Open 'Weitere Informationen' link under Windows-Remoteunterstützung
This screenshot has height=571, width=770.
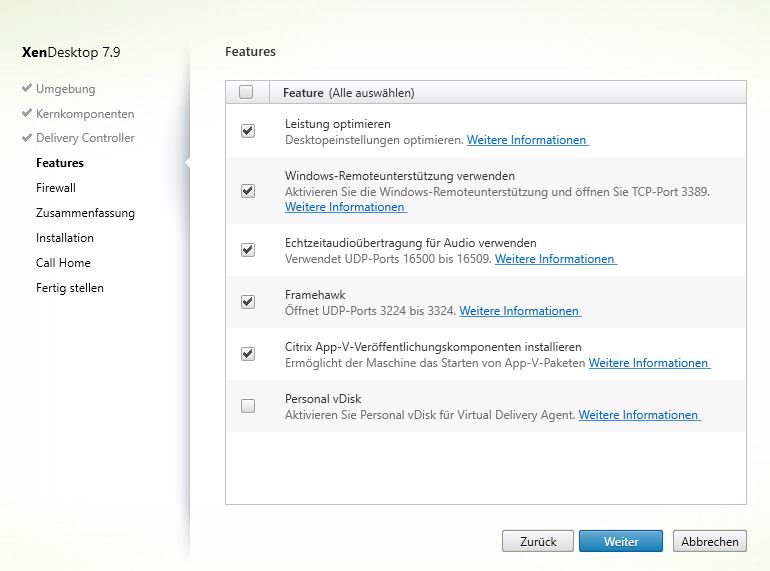click(346, 207)
